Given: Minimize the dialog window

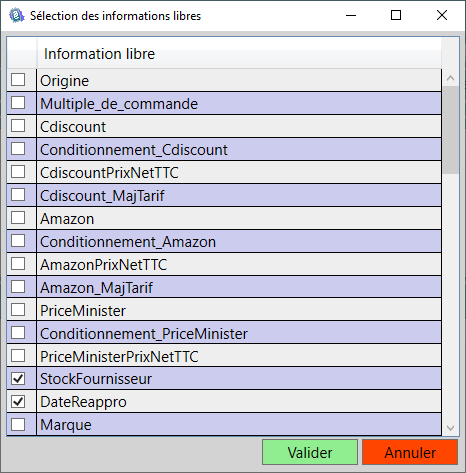Looking at the screenshot, I should point(351,15).
